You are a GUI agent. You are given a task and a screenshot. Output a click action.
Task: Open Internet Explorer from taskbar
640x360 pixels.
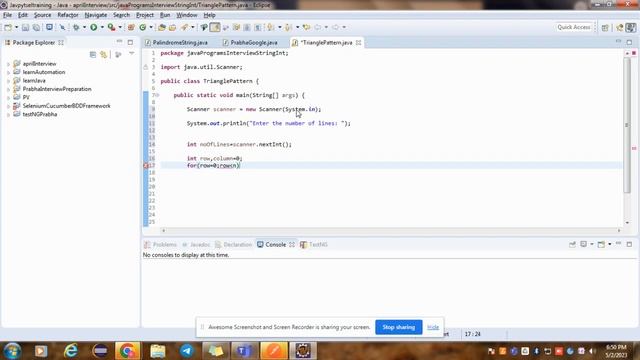tap(71, 351)
